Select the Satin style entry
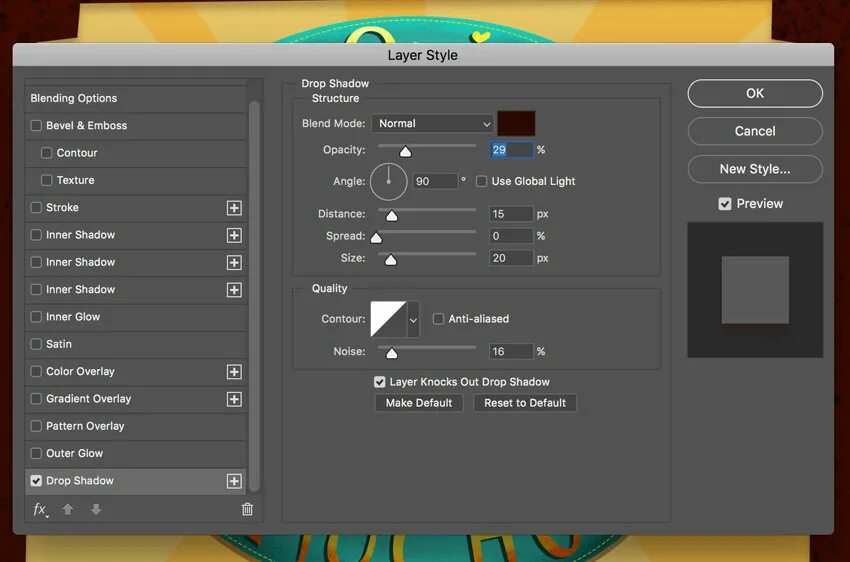Image resolution: width=850 pixels, height=562 pixels. tap(136, 344)
